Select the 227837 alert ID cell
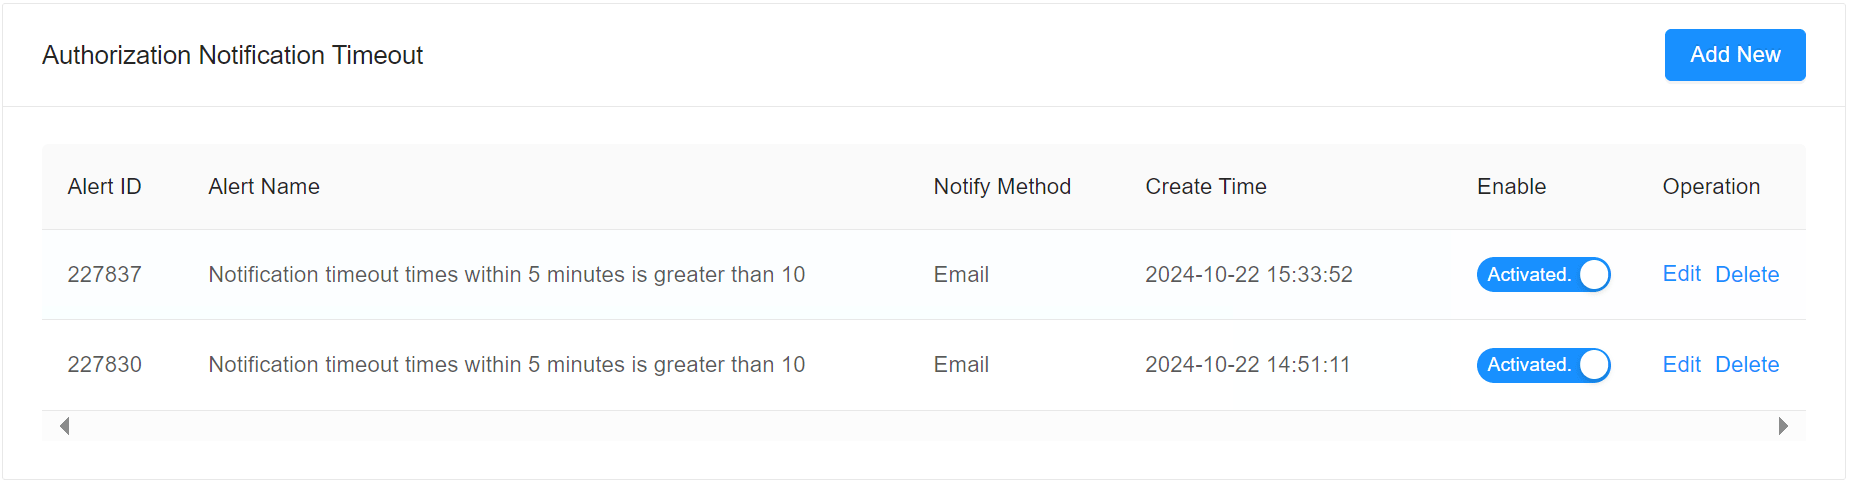The height and width of the screenshot is (486, 1852). [104, 275]
